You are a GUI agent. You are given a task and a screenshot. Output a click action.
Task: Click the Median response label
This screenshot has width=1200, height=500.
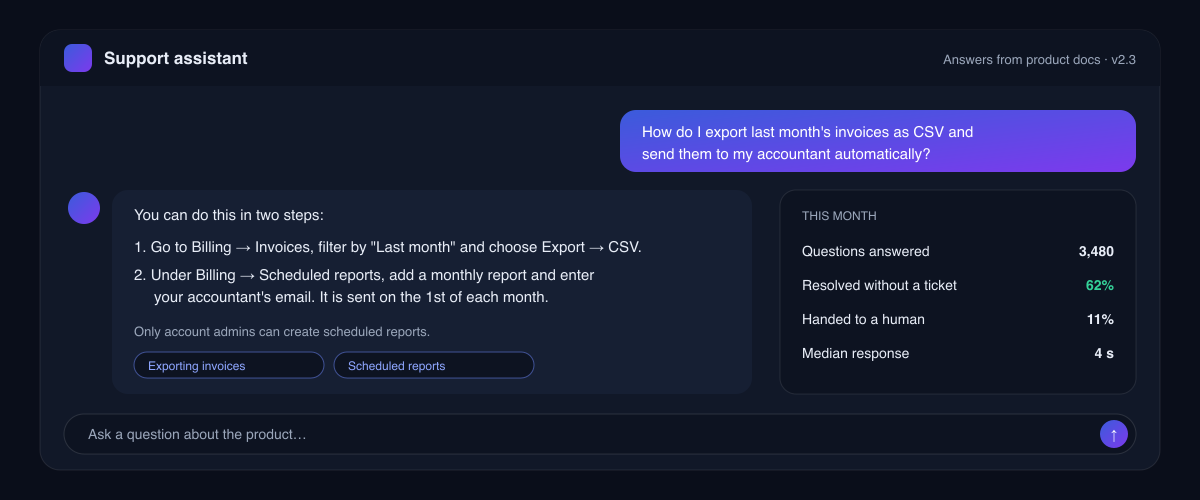(x=856, y=354)
